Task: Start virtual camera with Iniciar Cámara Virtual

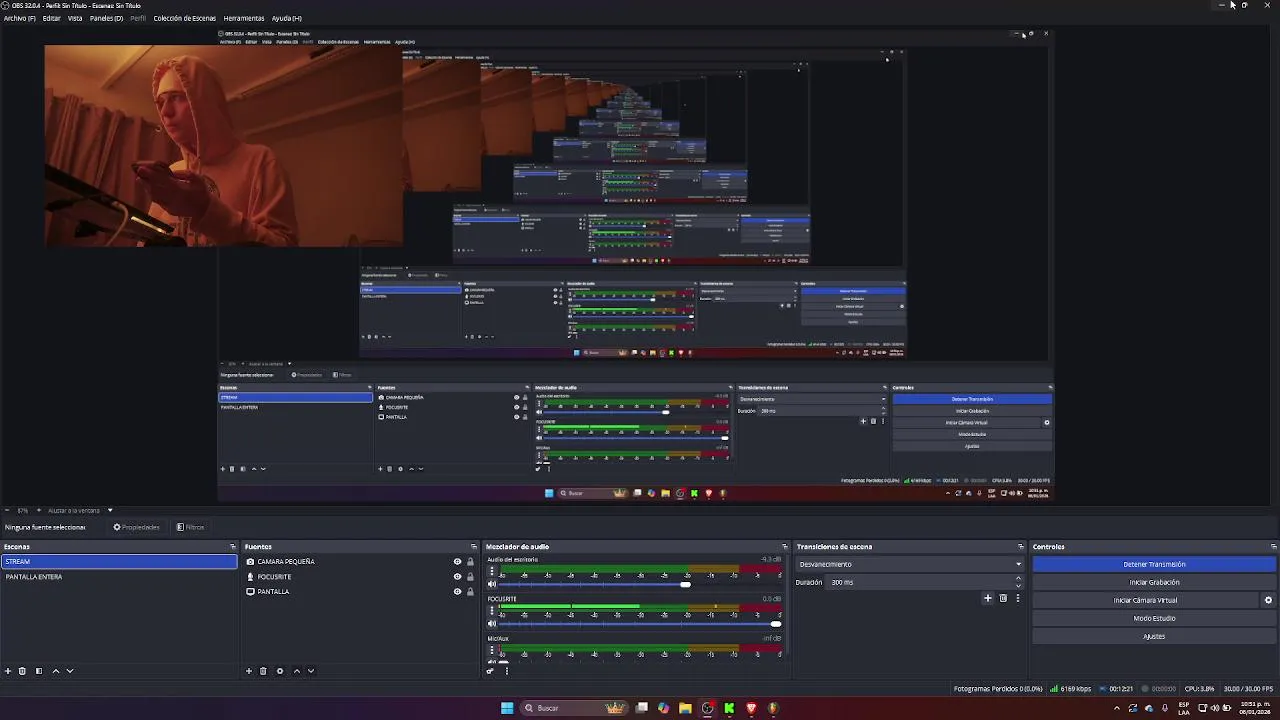Action: tap(1146, 600)
